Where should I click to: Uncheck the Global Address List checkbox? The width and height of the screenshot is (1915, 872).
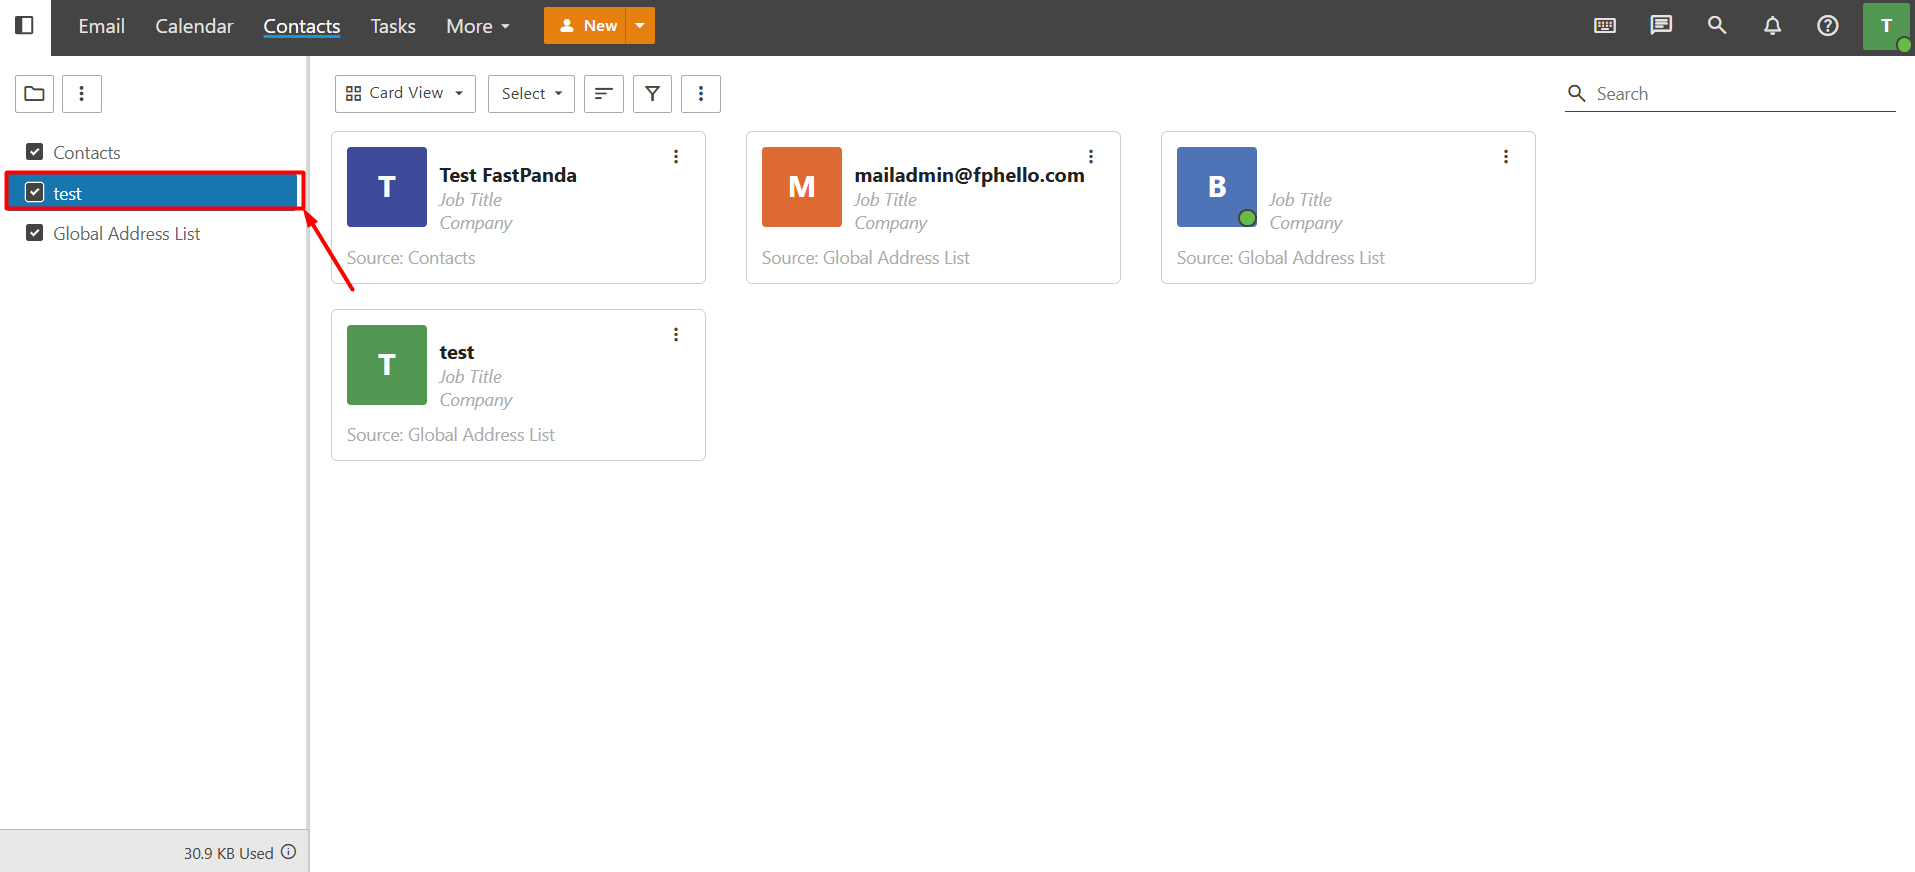pos(35,233)
